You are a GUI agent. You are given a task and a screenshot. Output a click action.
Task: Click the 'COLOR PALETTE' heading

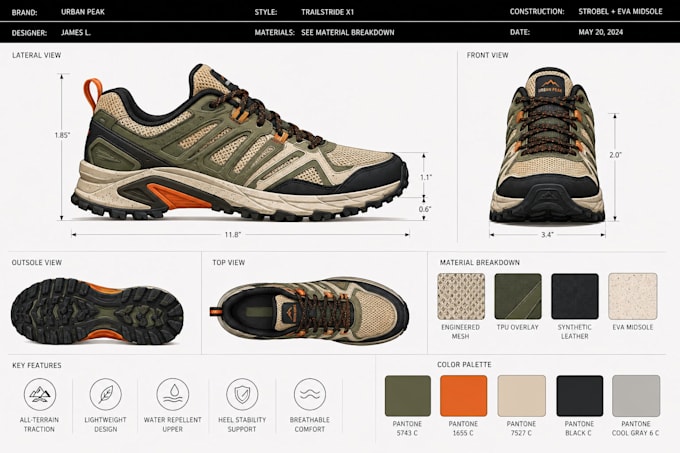coord(464,365)
